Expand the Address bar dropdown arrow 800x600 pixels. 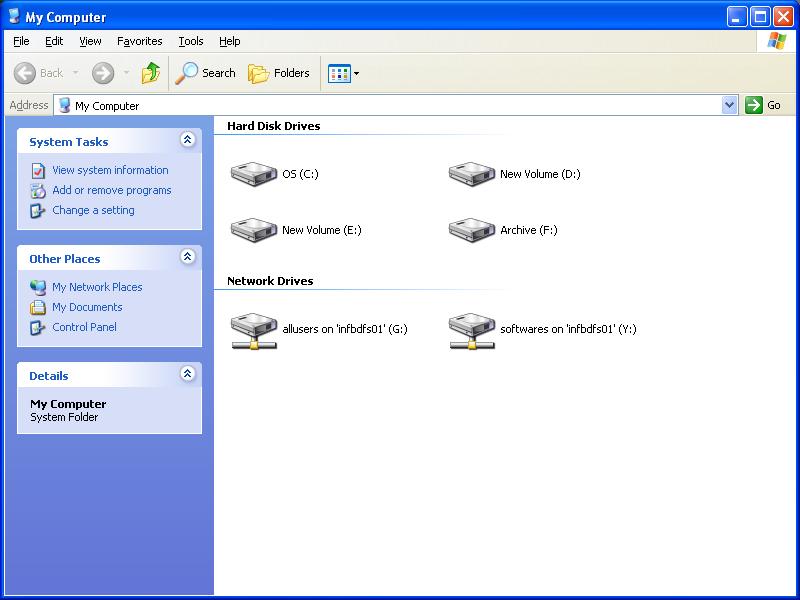(729, 105)
